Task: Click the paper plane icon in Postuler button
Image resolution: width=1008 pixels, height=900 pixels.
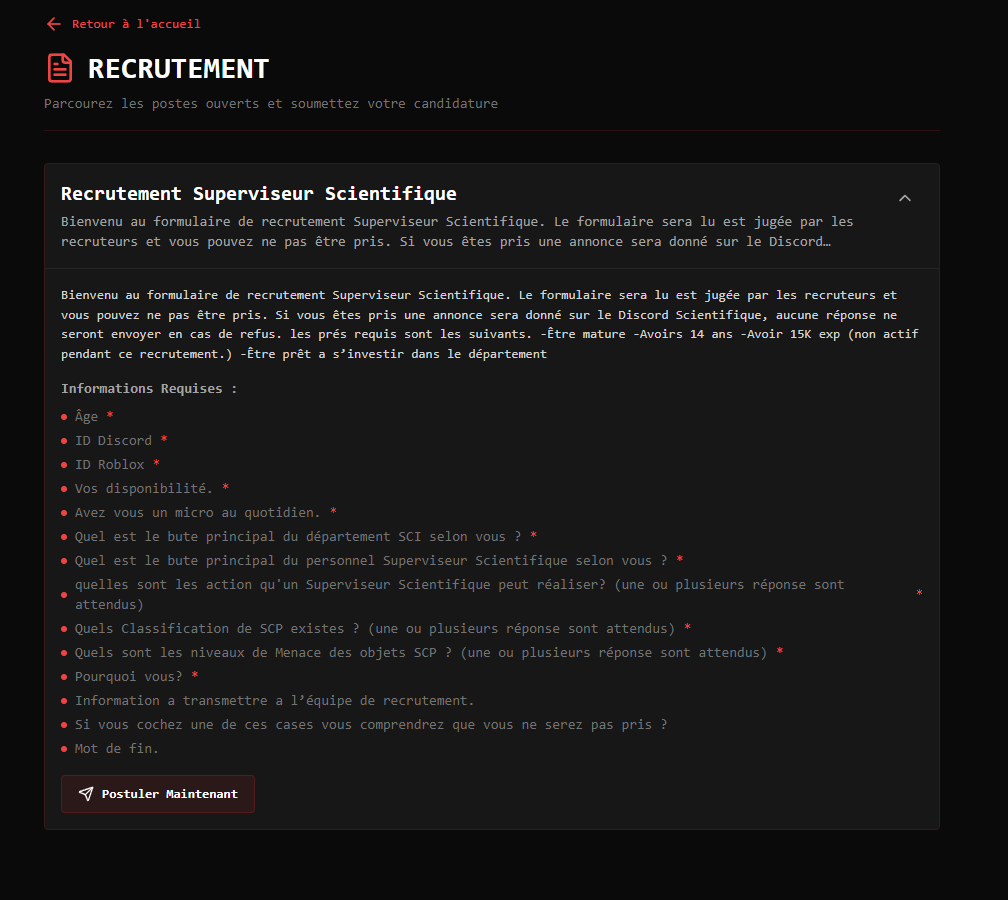Action: [x=86, y=794]
